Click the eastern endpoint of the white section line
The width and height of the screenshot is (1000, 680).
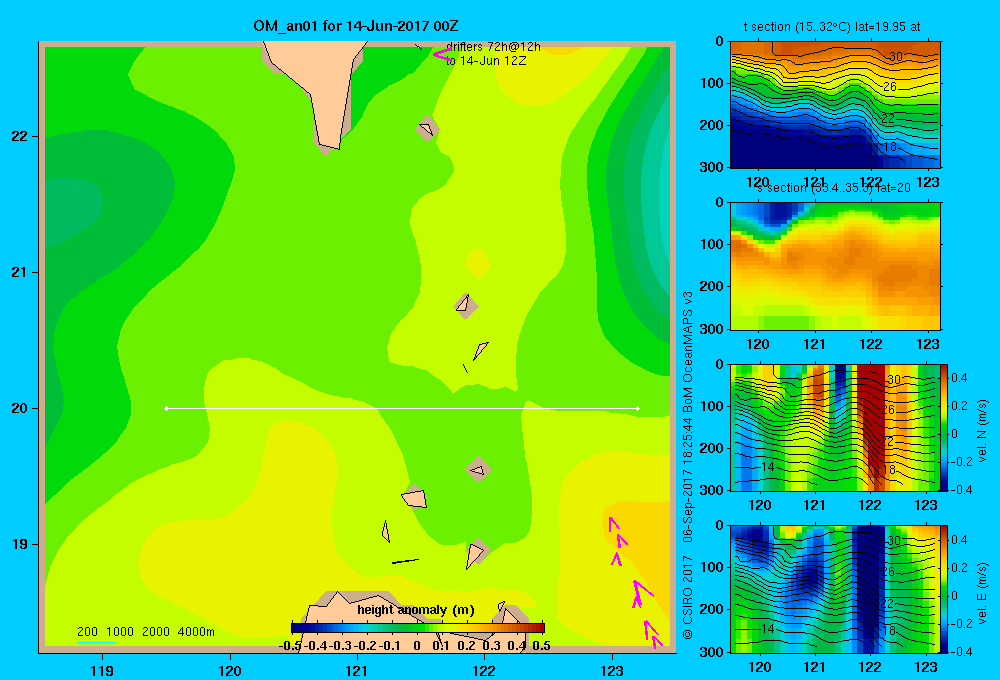pyautogui.click(x=638, y=408)
